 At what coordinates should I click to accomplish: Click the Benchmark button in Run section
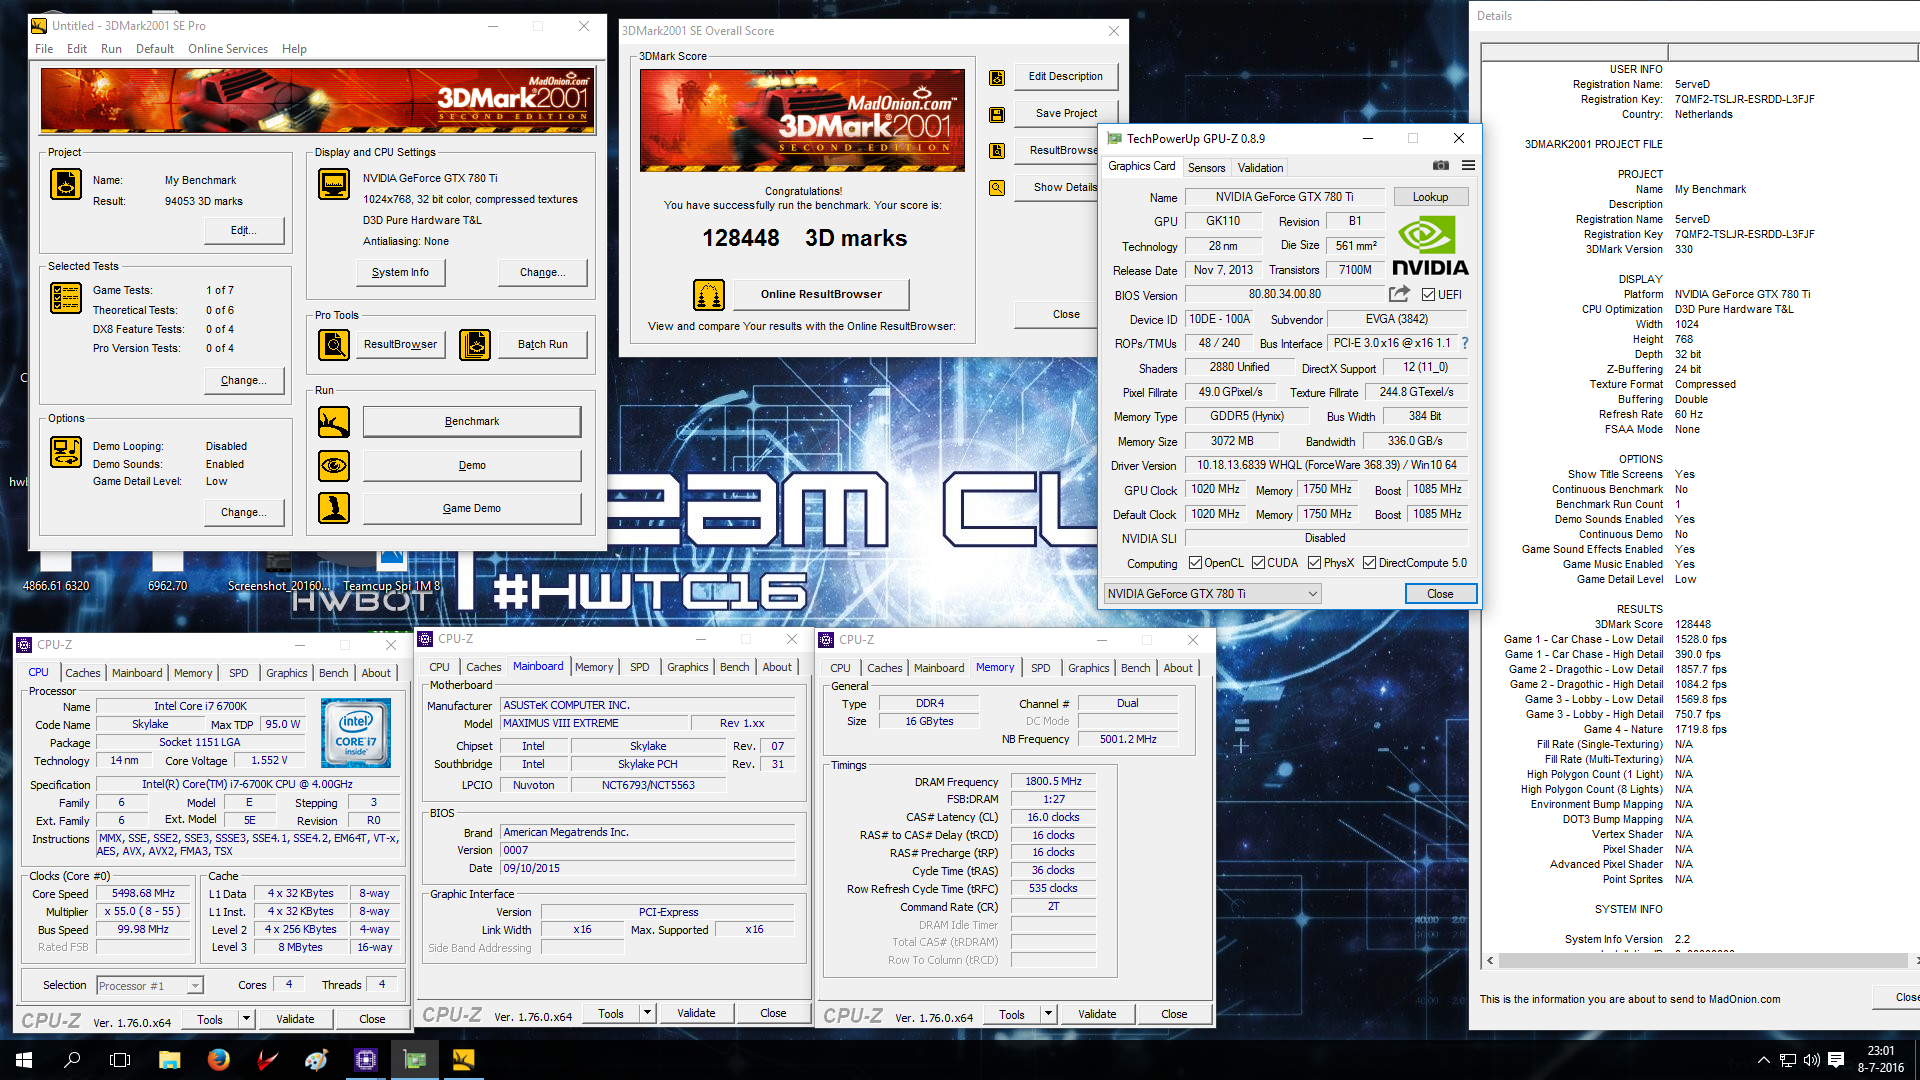point(472,422)
